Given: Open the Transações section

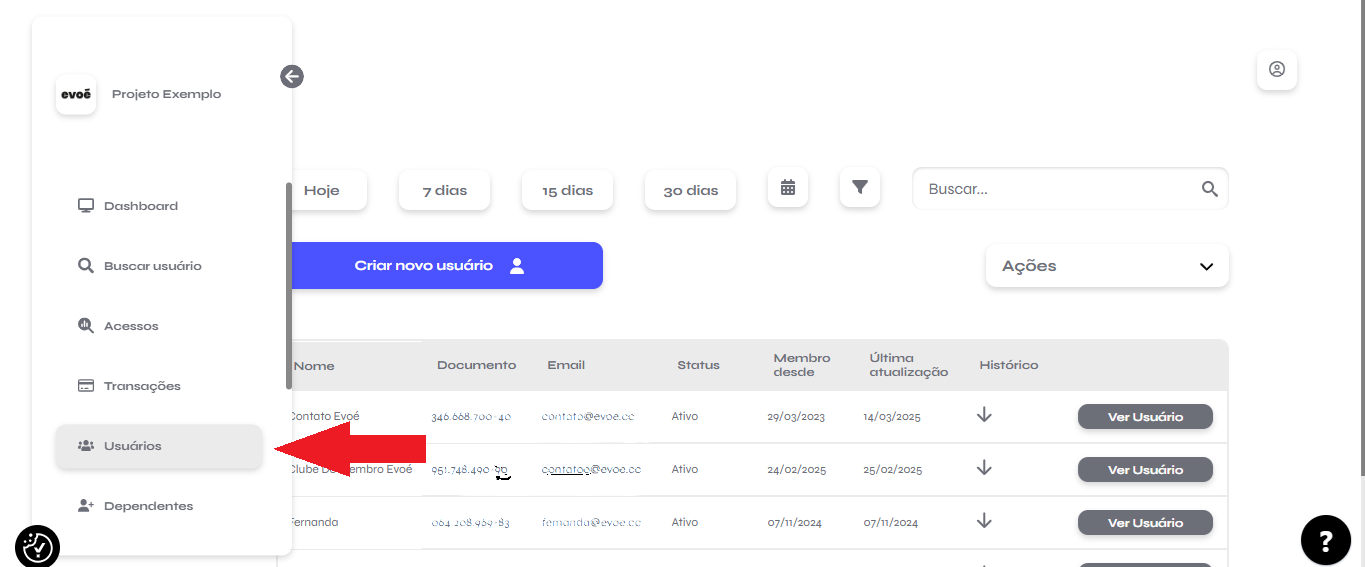Looking at the screenshot, I should coord(159,386).
